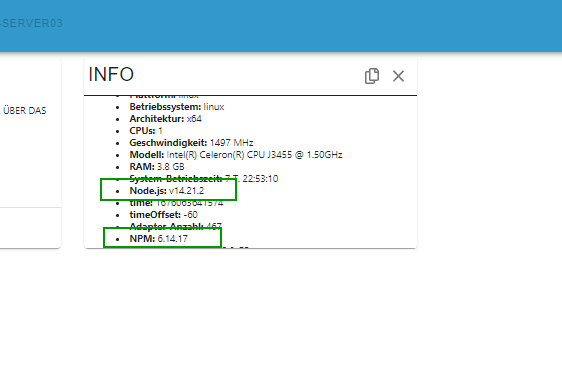Select the 'System-Betriebszeit' uptime line
Screen dimensions: 562x388
tap(203, 178)
